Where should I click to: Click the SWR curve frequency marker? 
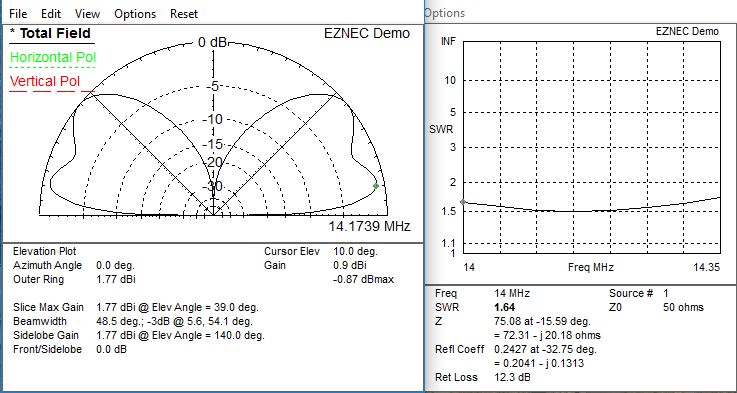[463, 202]
